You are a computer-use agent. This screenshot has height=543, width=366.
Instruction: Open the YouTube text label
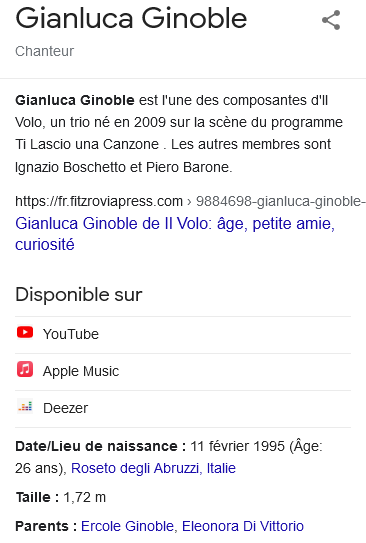[71, 334]
